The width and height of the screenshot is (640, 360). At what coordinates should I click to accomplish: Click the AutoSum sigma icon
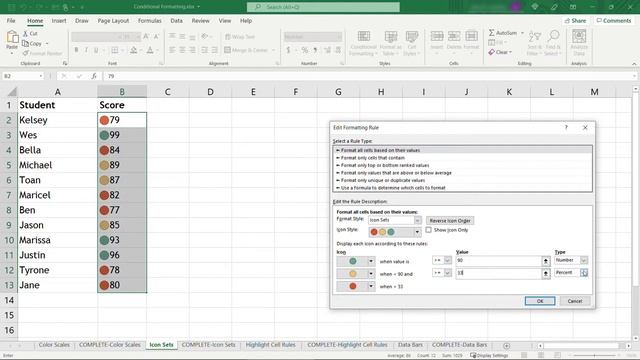491,33
